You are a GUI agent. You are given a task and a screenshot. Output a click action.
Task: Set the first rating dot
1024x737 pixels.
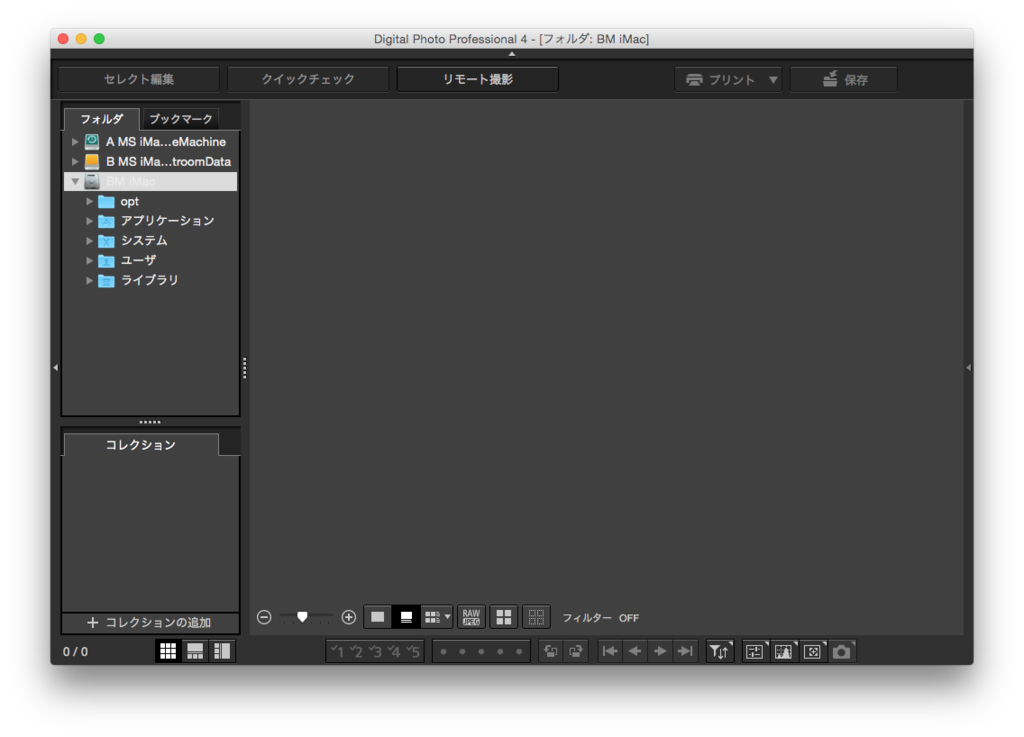443,651
